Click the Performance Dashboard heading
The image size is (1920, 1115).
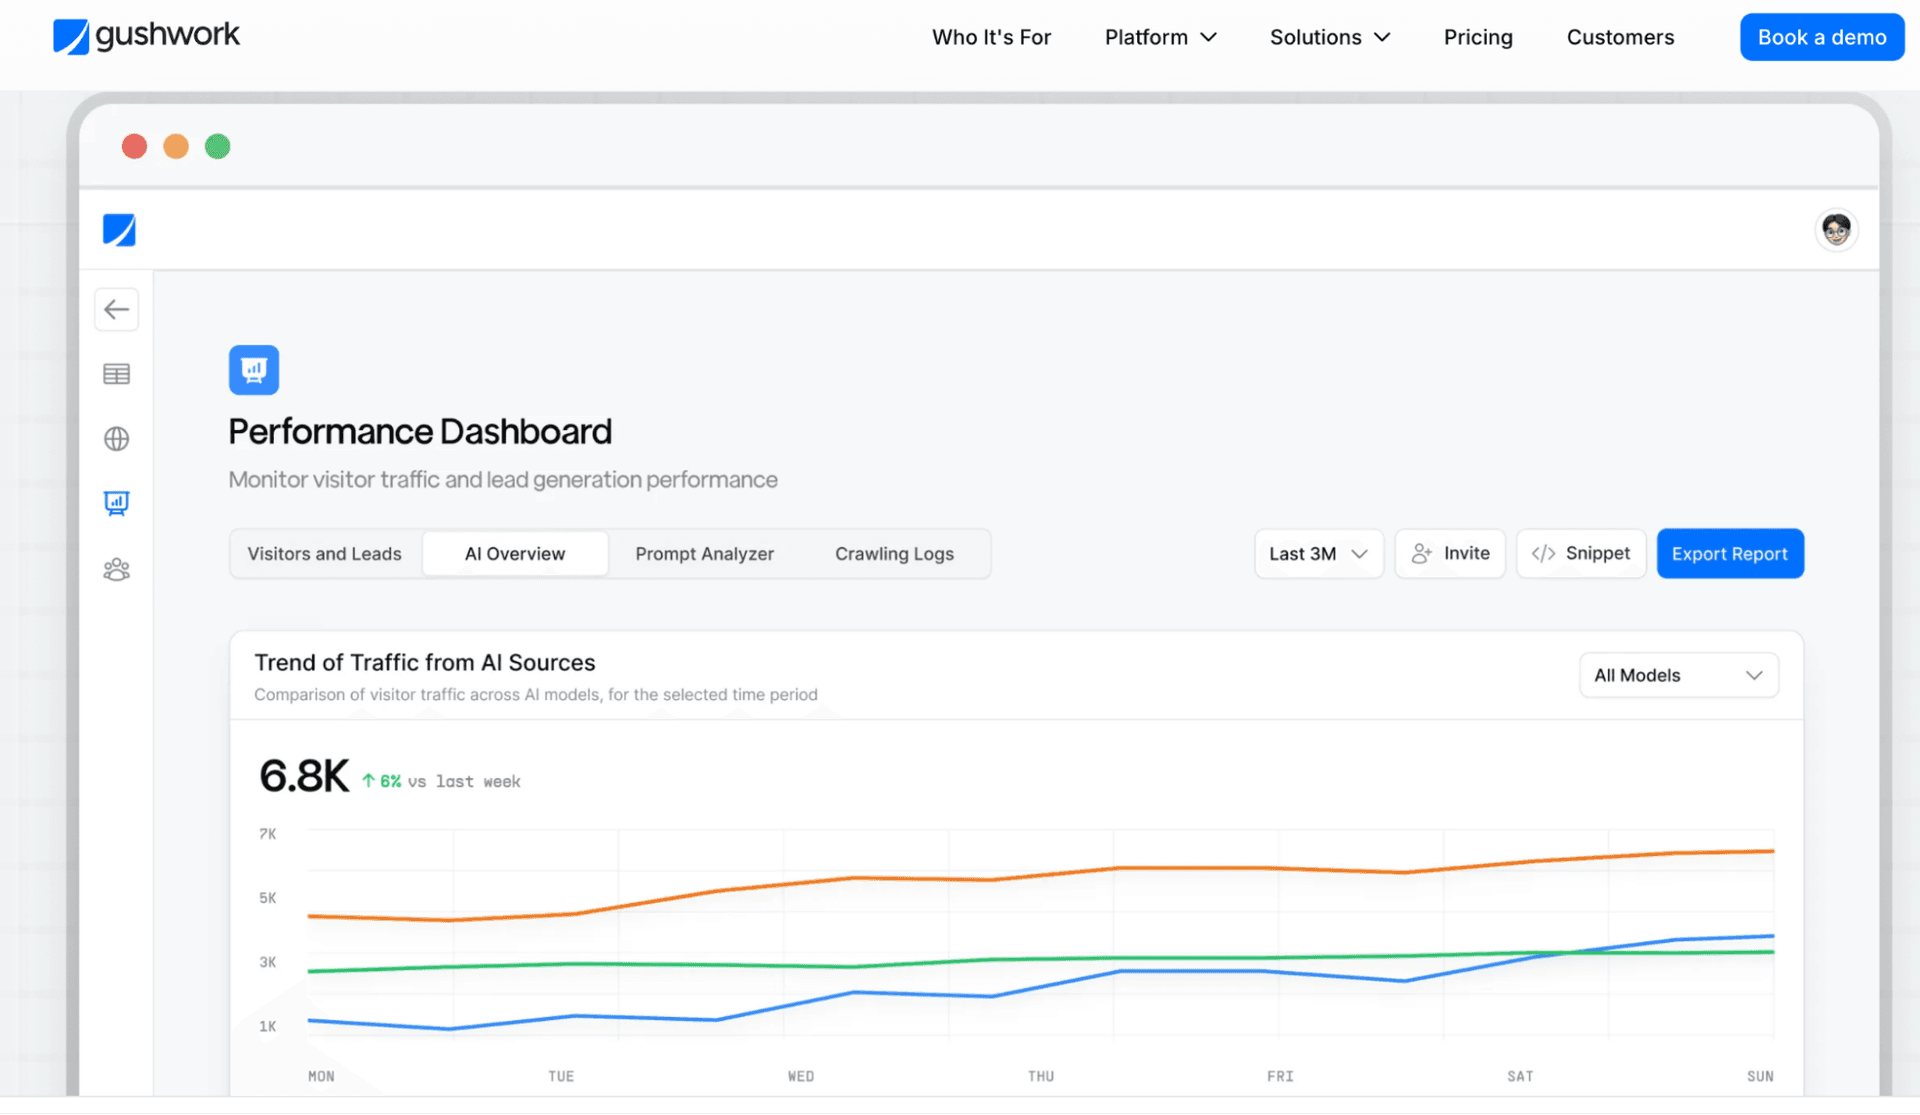click(420, 432)
